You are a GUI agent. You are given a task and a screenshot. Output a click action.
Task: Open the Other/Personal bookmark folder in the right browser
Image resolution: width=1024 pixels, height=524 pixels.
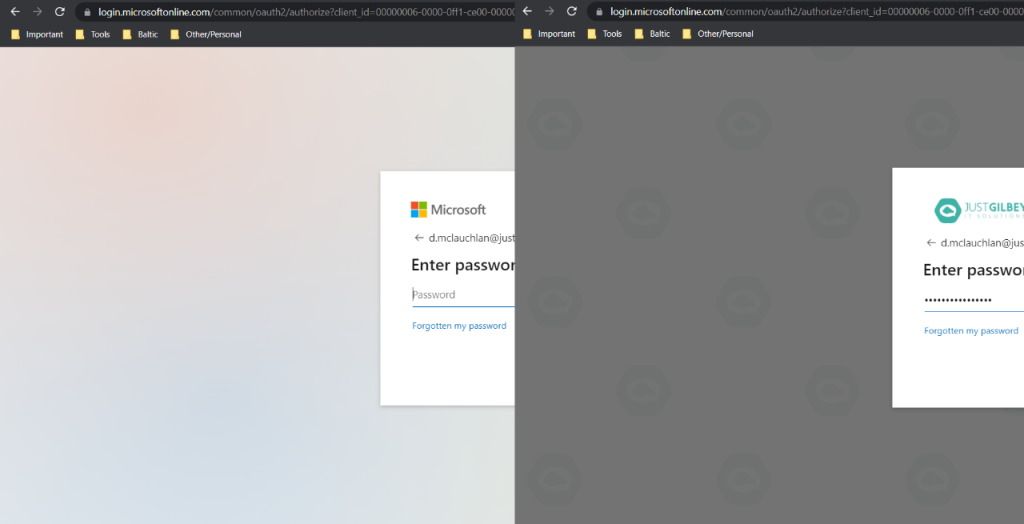point(718,33)
